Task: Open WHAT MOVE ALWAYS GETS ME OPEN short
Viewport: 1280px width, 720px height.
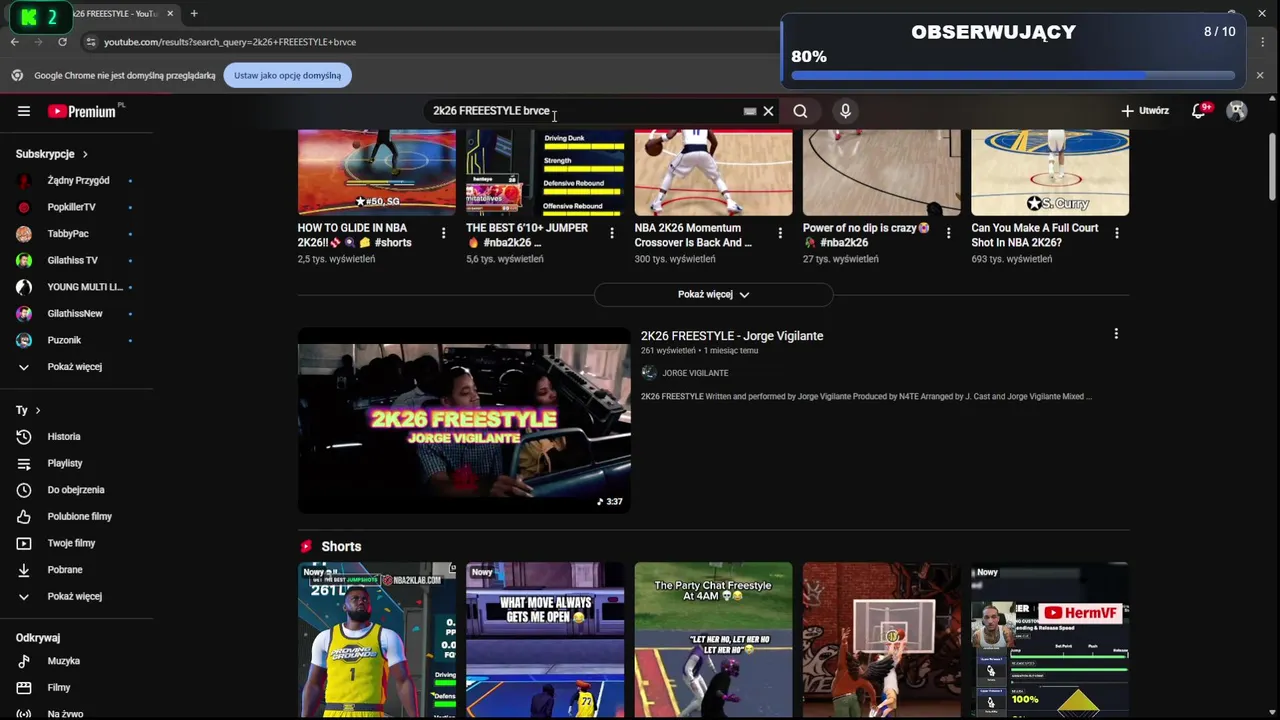Action: (545, 640)
